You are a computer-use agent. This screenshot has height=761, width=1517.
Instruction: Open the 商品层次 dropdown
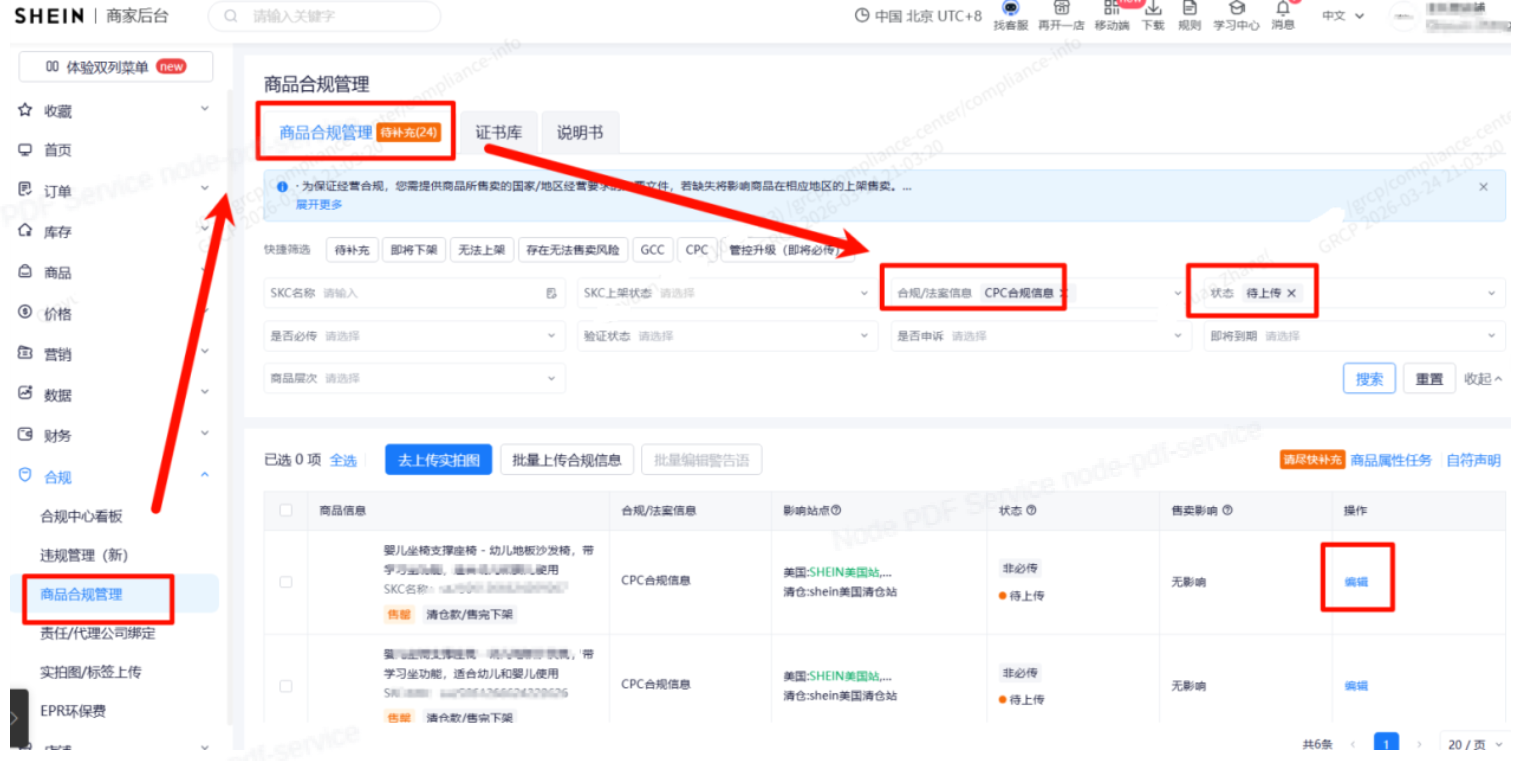click(414, 378)
